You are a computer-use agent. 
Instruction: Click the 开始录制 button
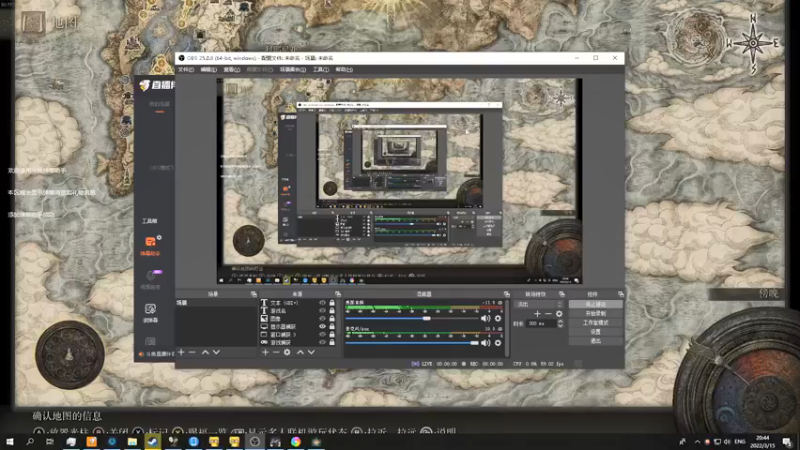click(595, 313)
